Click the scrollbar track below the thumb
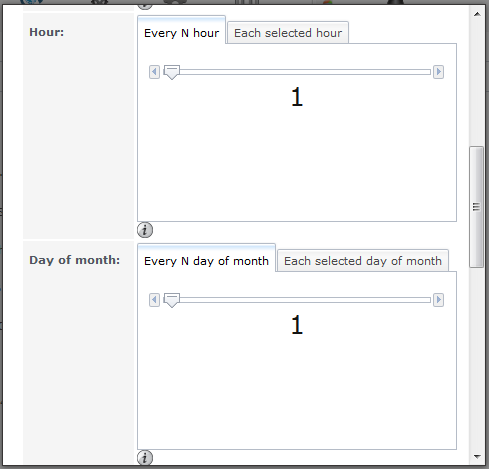489x469 pixels. (477, 358)
